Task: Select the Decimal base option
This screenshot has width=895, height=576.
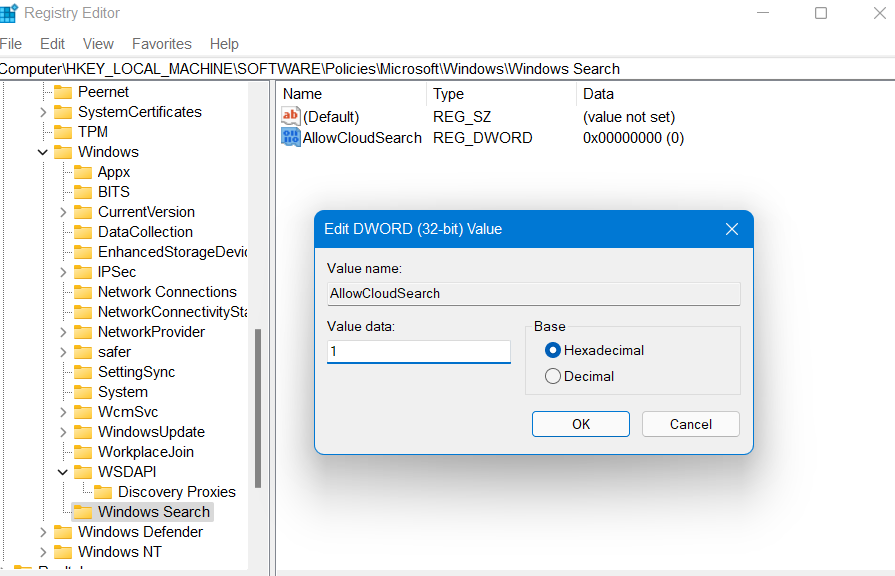Action: point(553,376)
